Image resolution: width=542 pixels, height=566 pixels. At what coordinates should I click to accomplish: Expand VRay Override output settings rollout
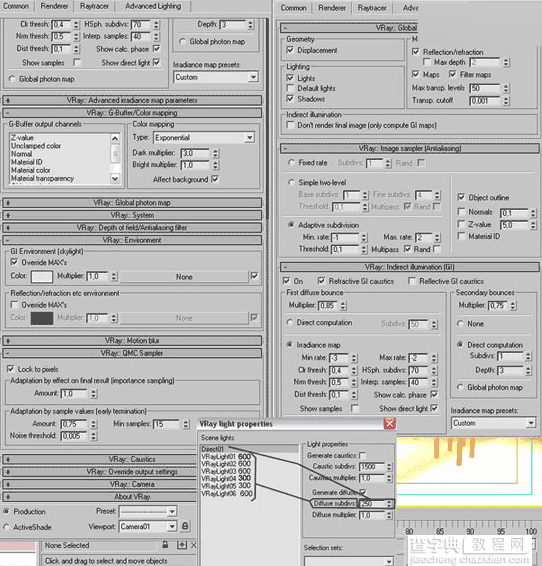100,472
